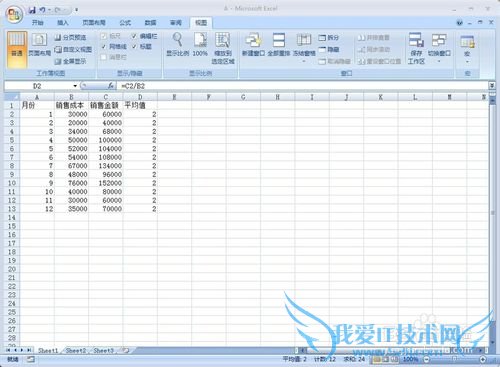Click the last-sheet navigation arrow
The width and height of the screenshot is (500, 367).
pos(29,350)
